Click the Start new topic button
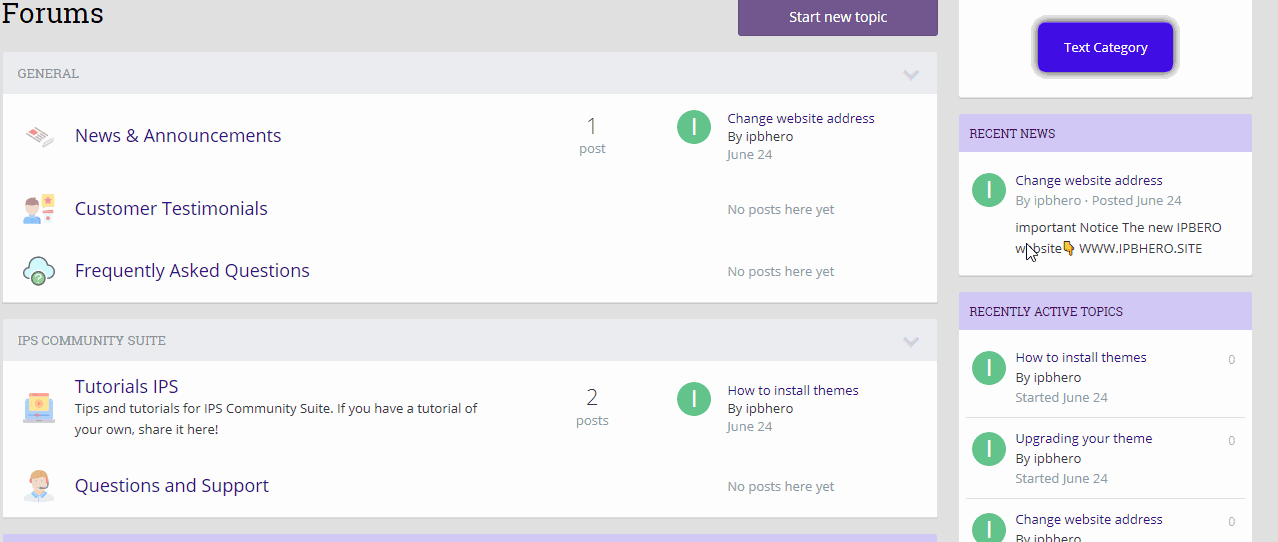The width and height of the screenshot is (1278, 542). pyautogui.click(x=837, y=17)
